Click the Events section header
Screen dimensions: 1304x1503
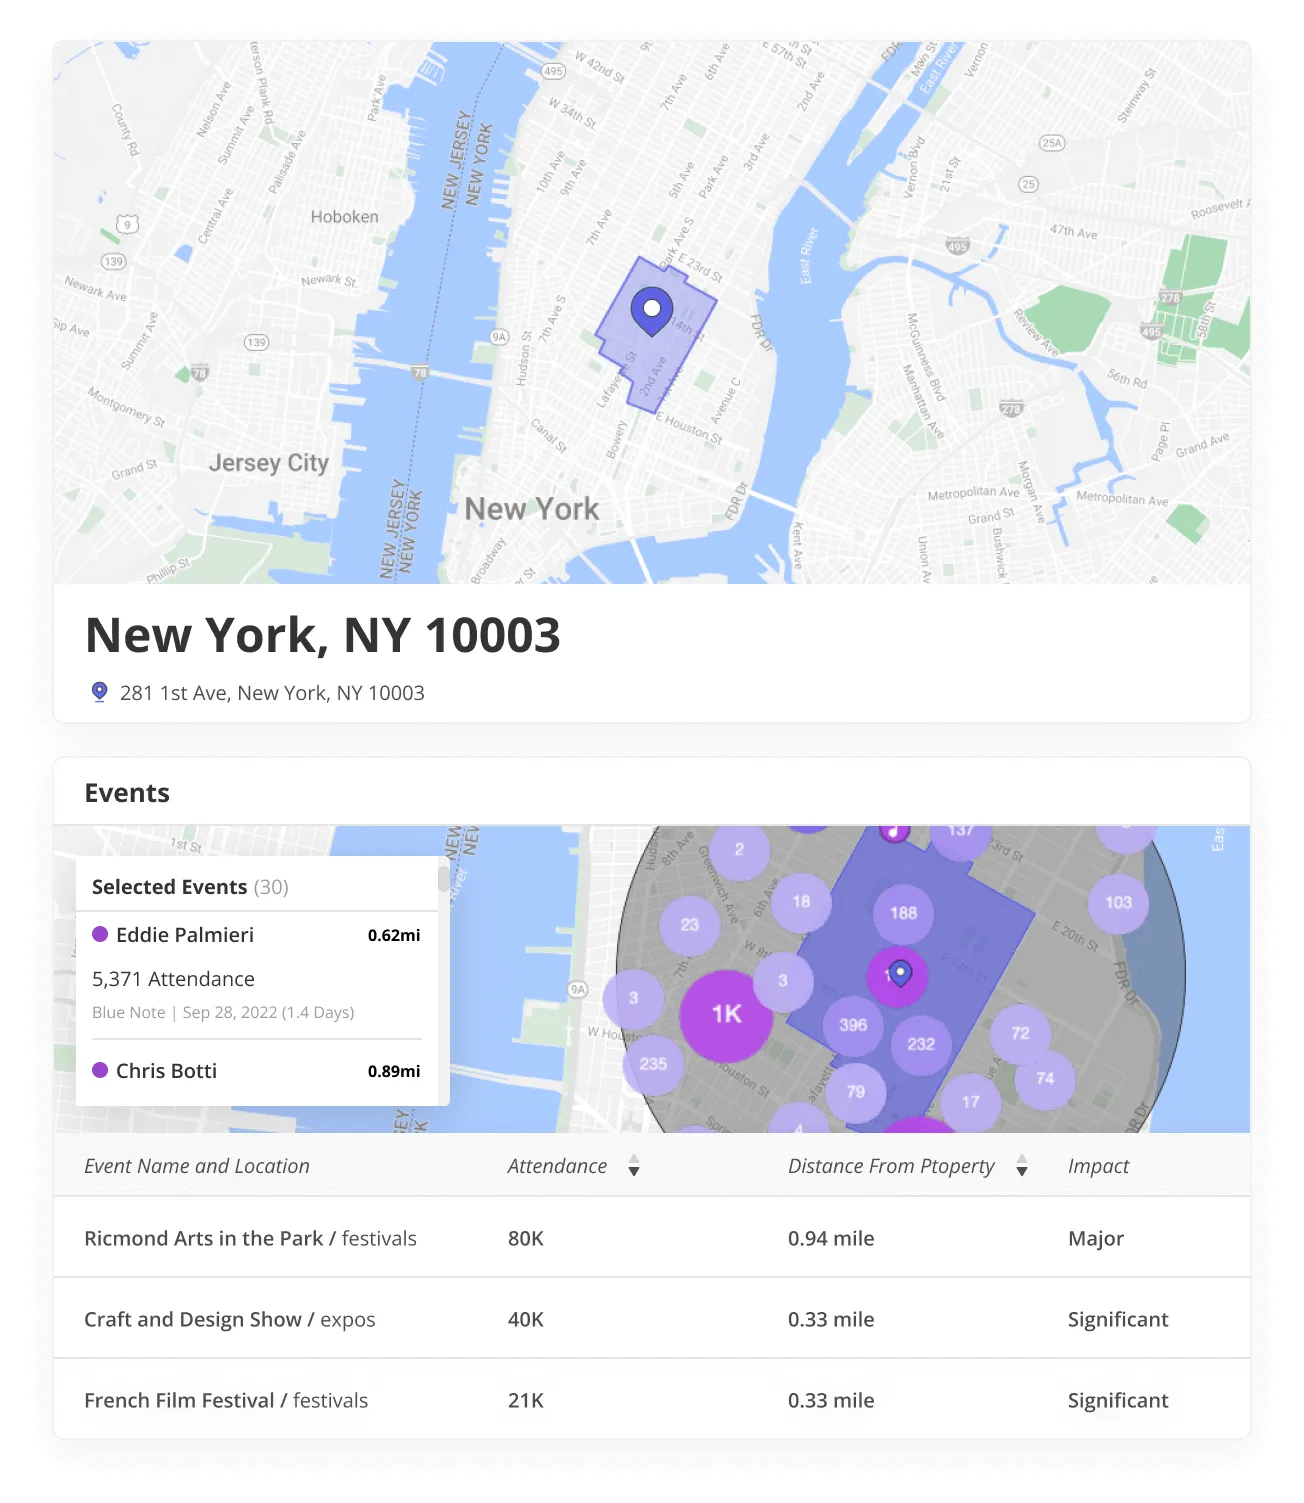(x=127, y=792)
